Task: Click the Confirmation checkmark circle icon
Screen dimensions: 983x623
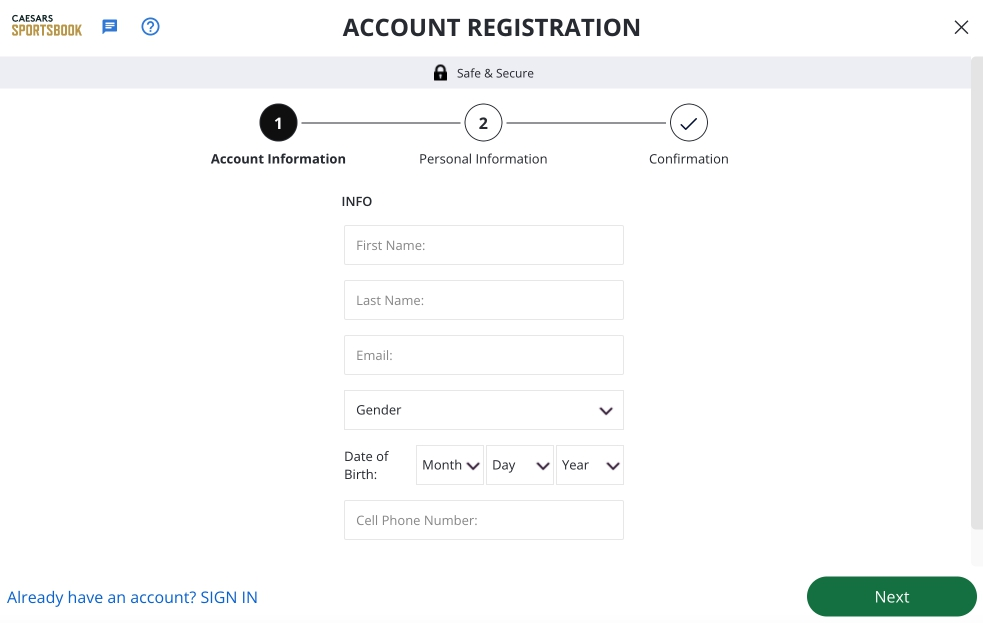Action: pyautogui.click(x=688, y=122)
